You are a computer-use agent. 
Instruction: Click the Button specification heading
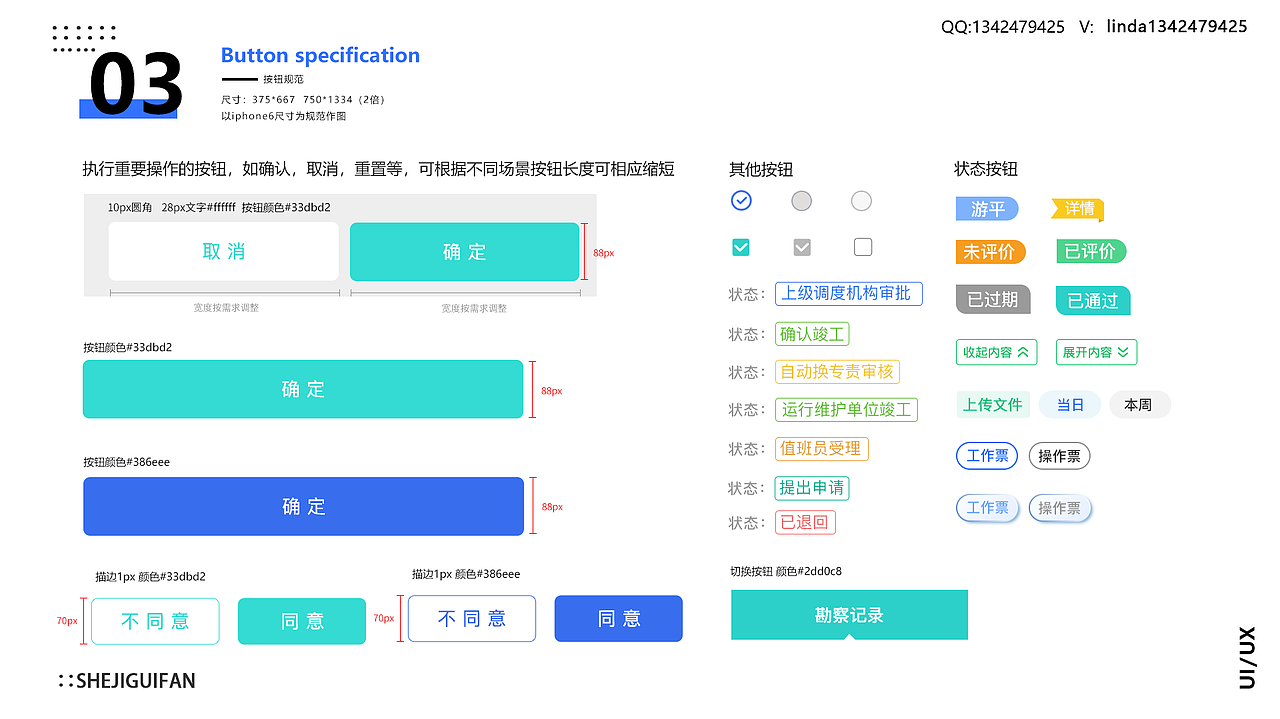(x=320, y=55)
